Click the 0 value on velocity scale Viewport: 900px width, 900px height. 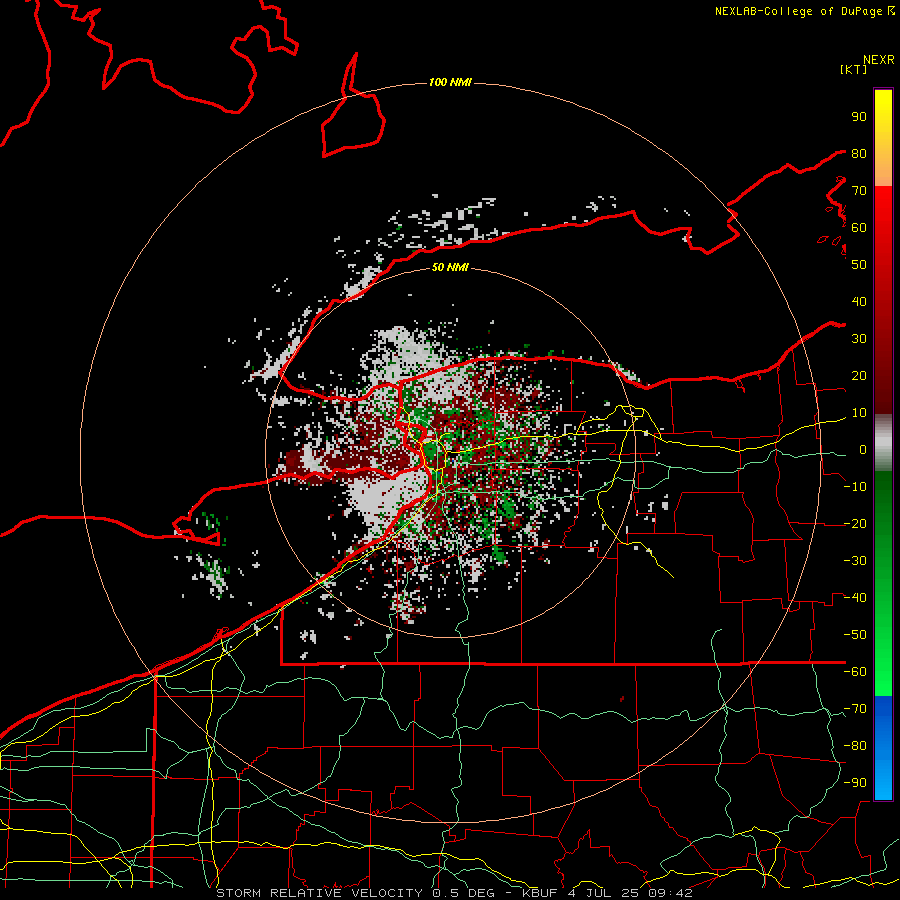863,450
